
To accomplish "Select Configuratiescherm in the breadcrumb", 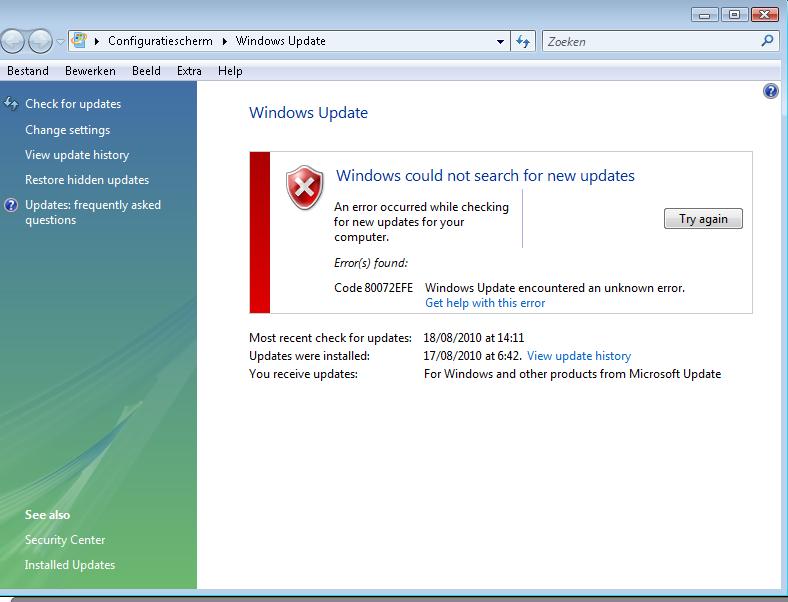I will coord(160,41).
